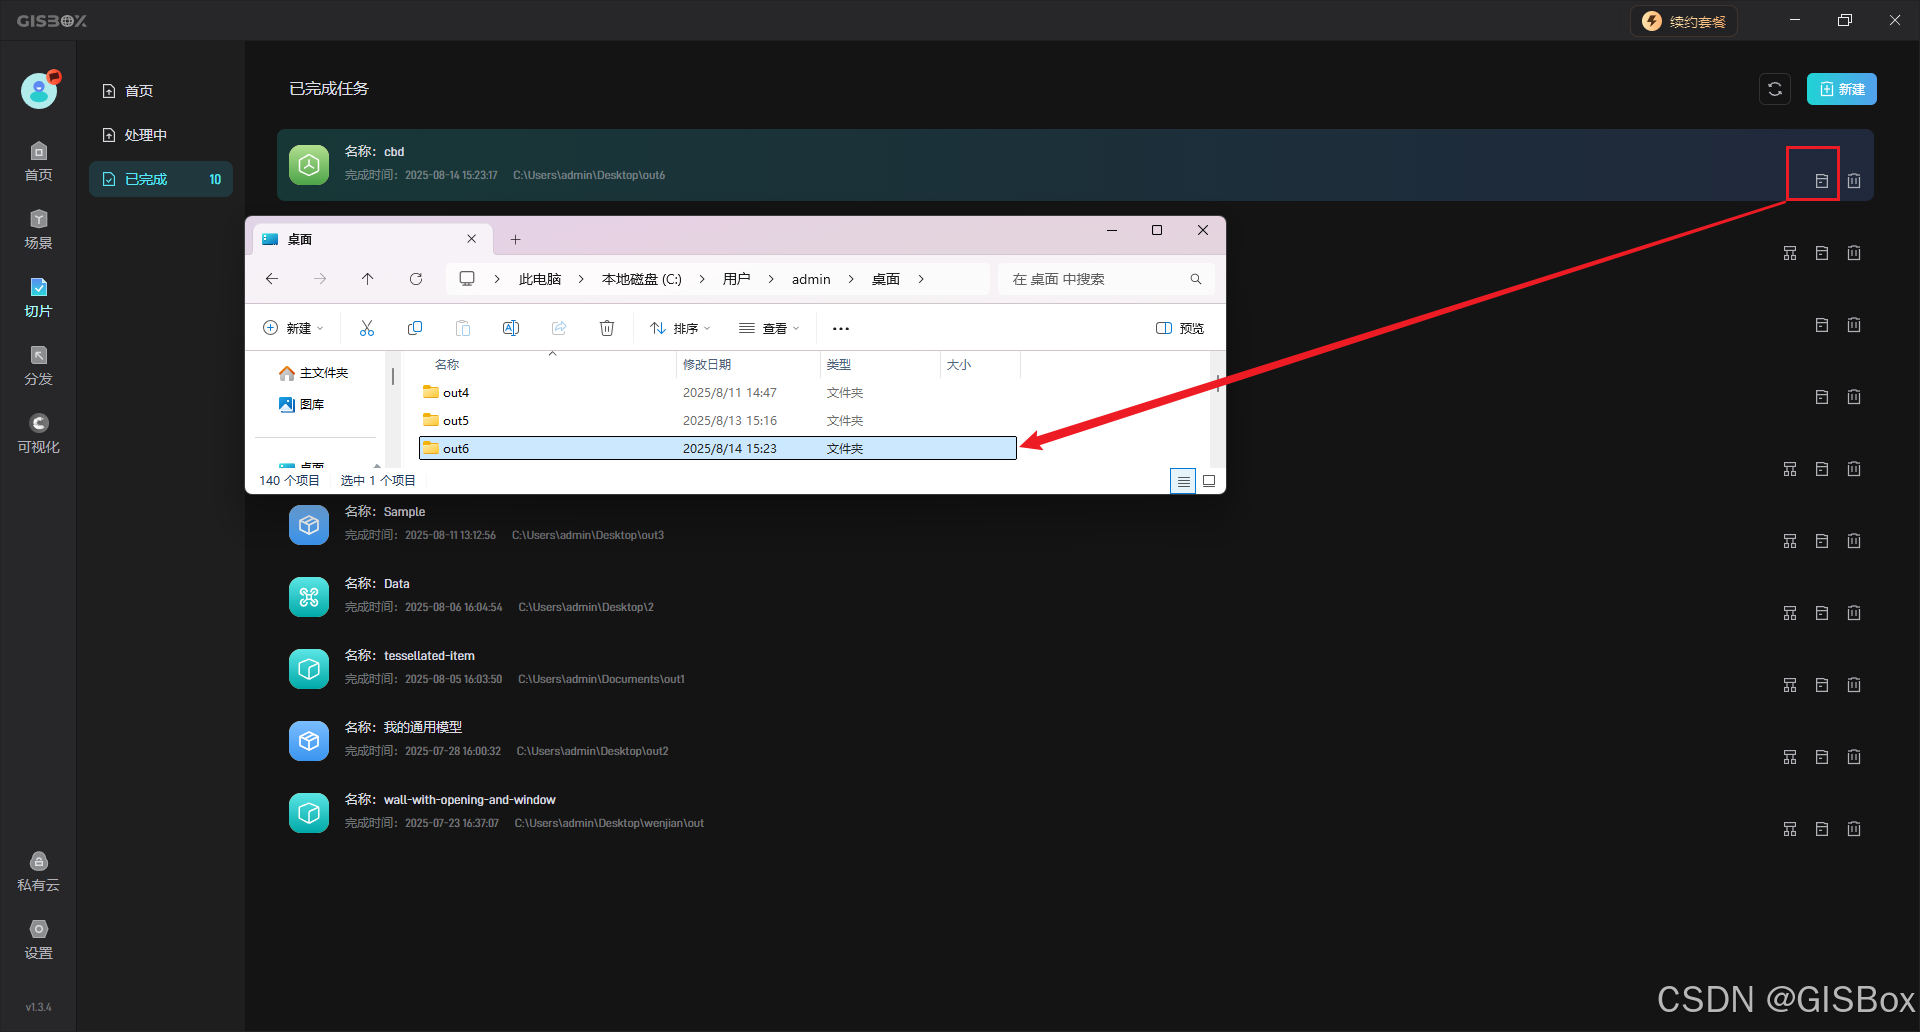This screenshot has width=1920, height=1032.
Task: Switch Explorer to details list view
Action: tap(1183, 481)
